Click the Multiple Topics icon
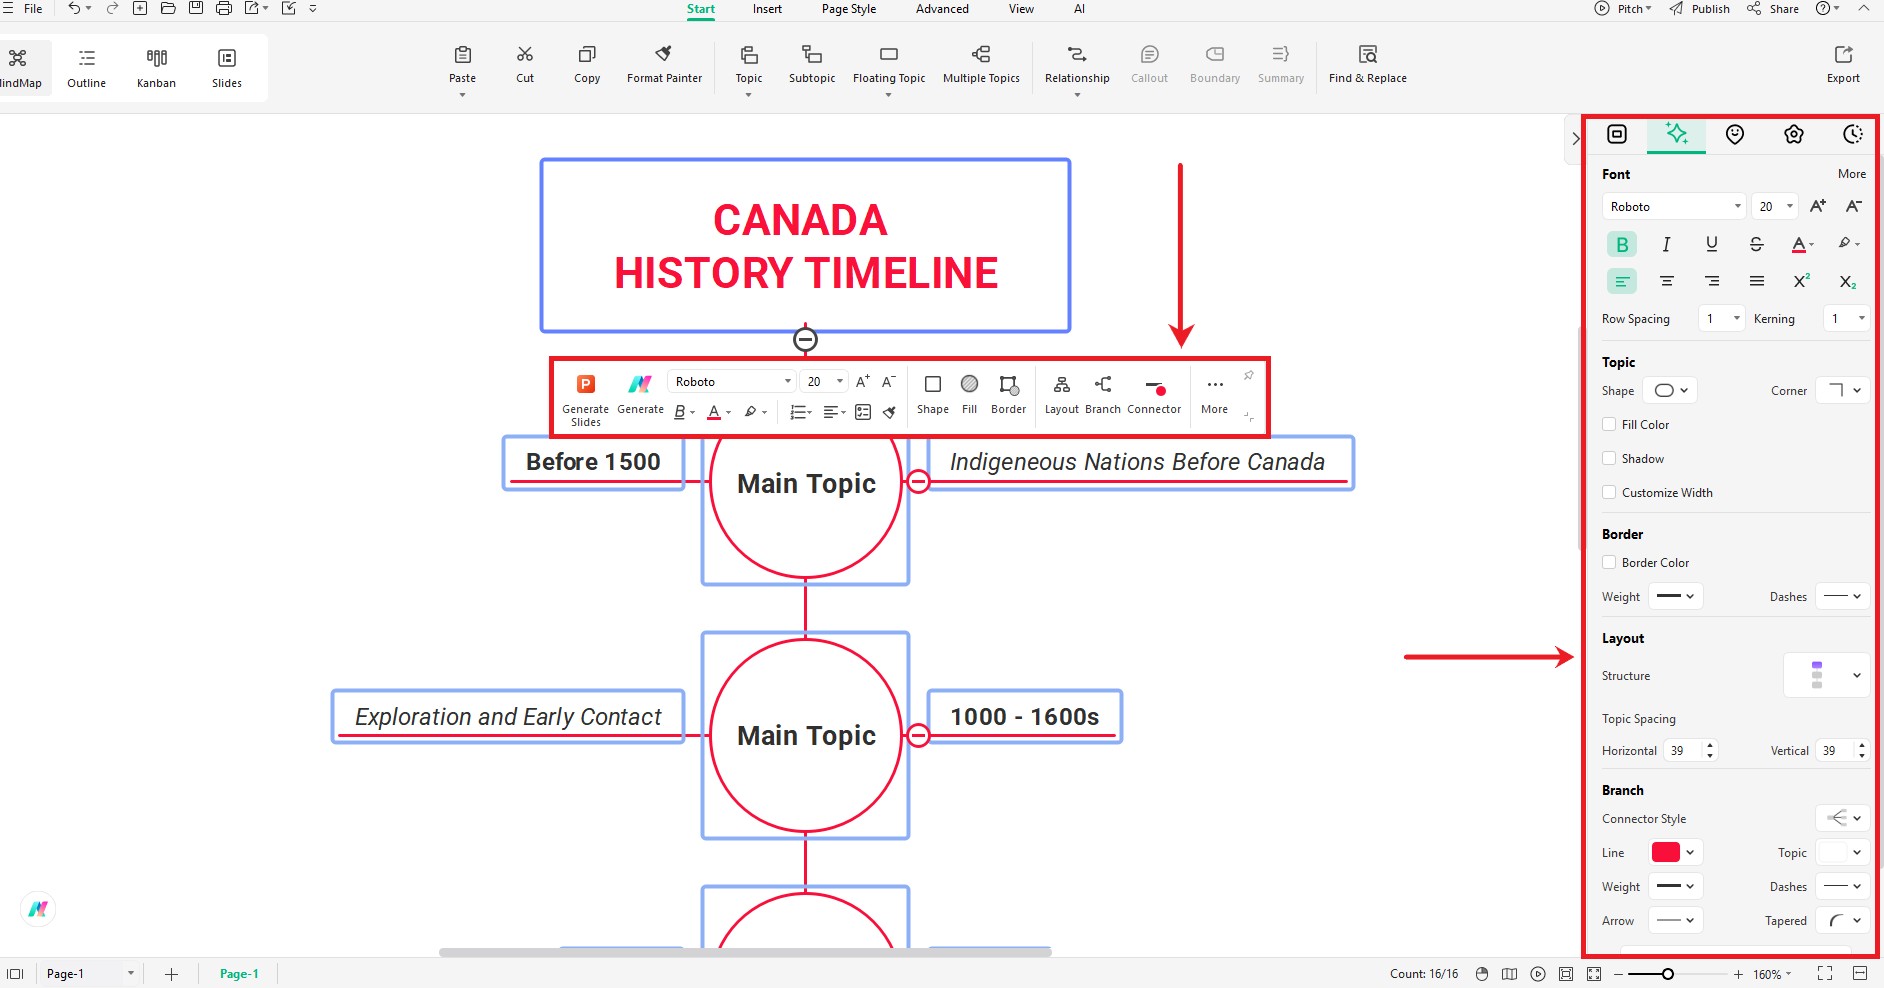The width and height of the screenshot is (1884, 988). click(981, 55)
